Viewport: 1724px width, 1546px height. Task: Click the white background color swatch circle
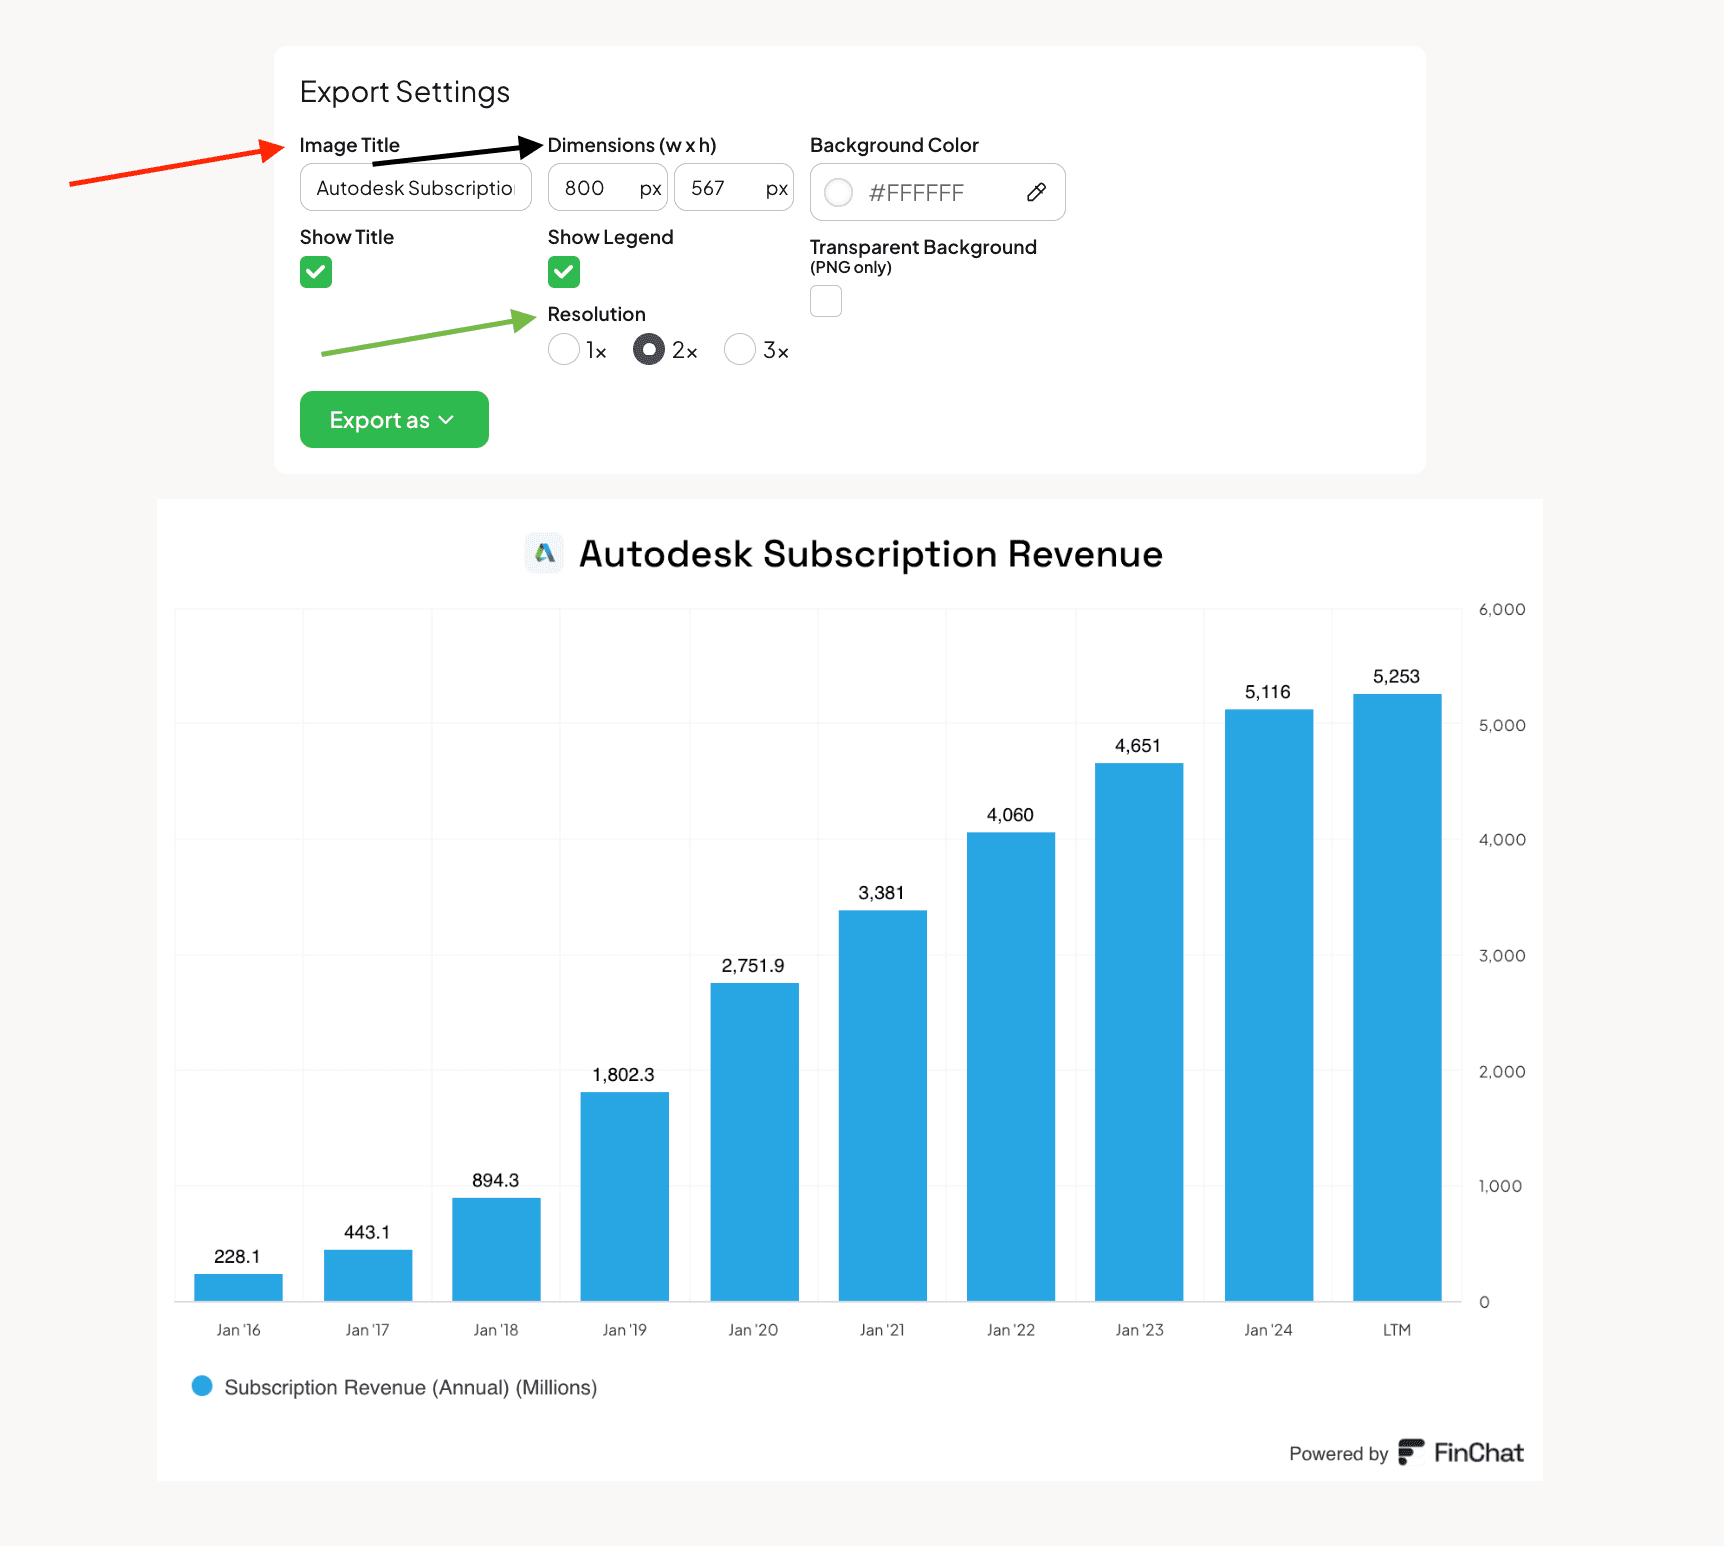pos(838,192)
